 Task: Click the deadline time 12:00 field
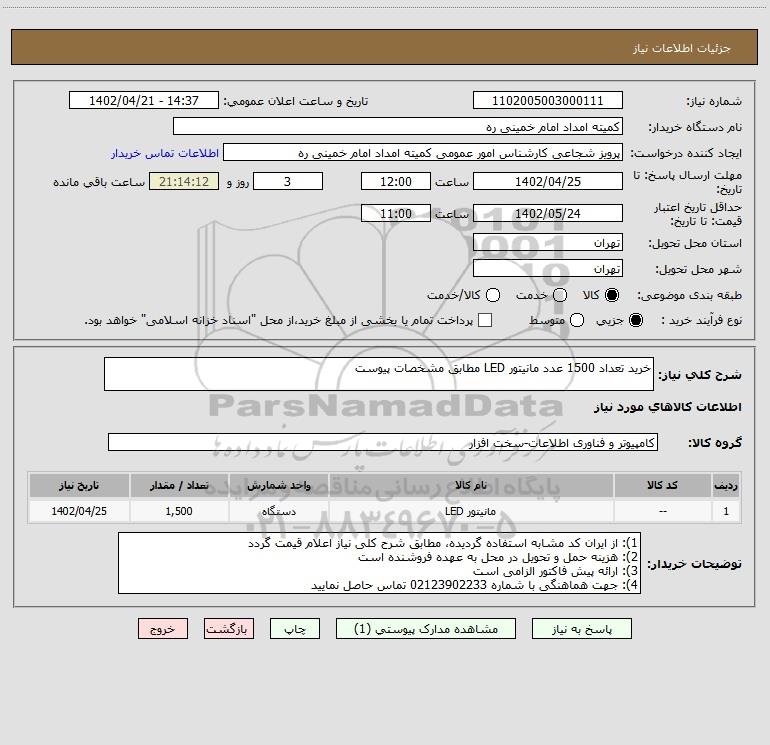pos(396,181)
